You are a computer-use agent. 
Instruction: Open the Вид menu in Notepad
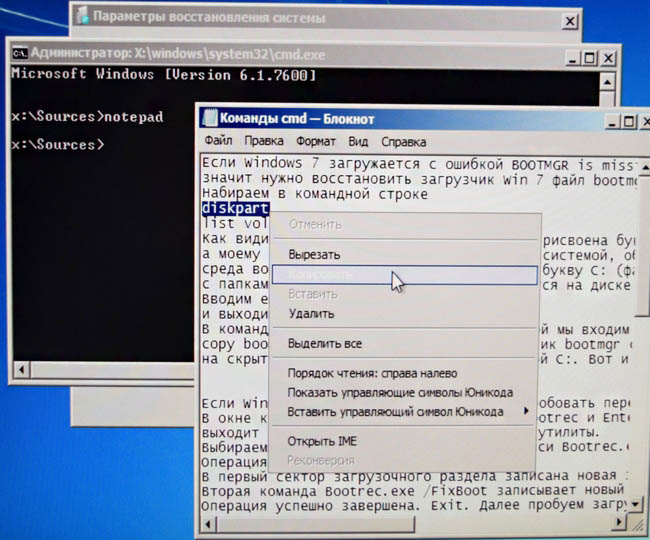click(358, 142)
